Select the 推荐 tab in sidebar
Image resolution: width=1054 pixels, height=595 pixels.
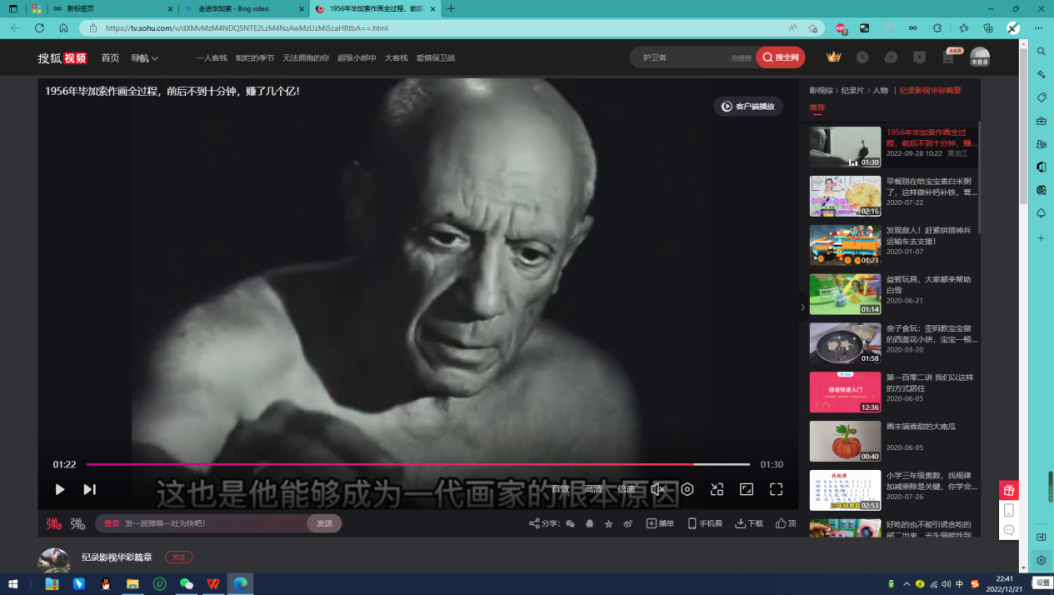[817, 107]
